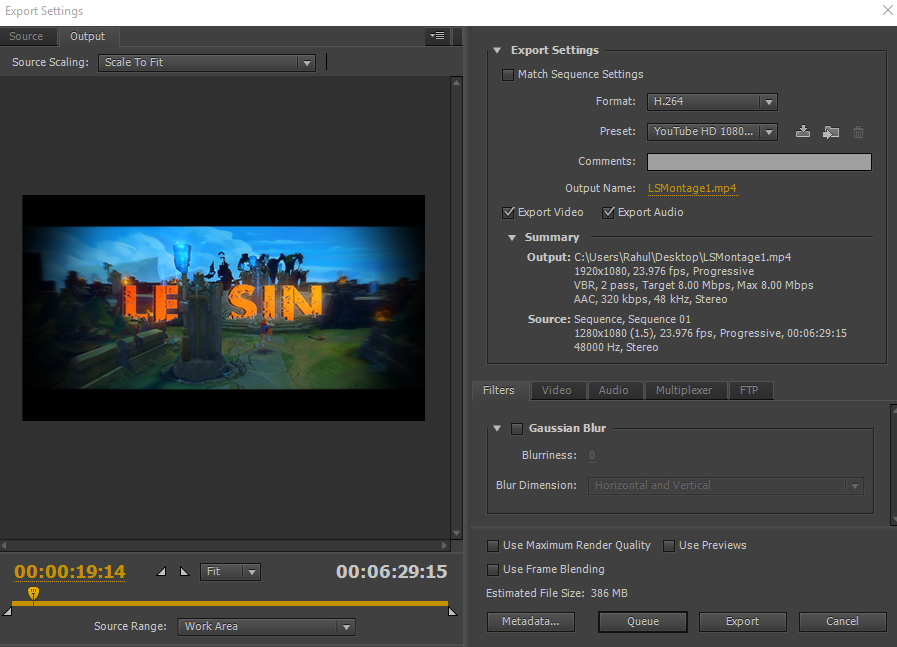Viewport: 897px width, 647px height.
Task: Click the Blurriness value 0
Action: pos(592,455)
